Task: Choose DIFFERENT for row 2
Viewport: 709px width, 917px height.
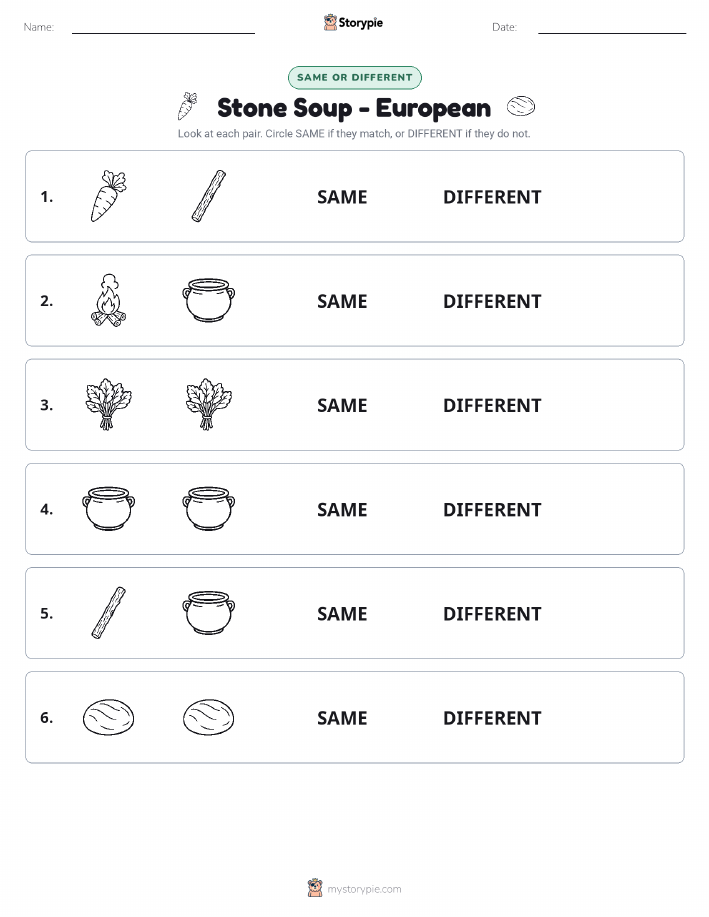Action: [x=492, y=301]
